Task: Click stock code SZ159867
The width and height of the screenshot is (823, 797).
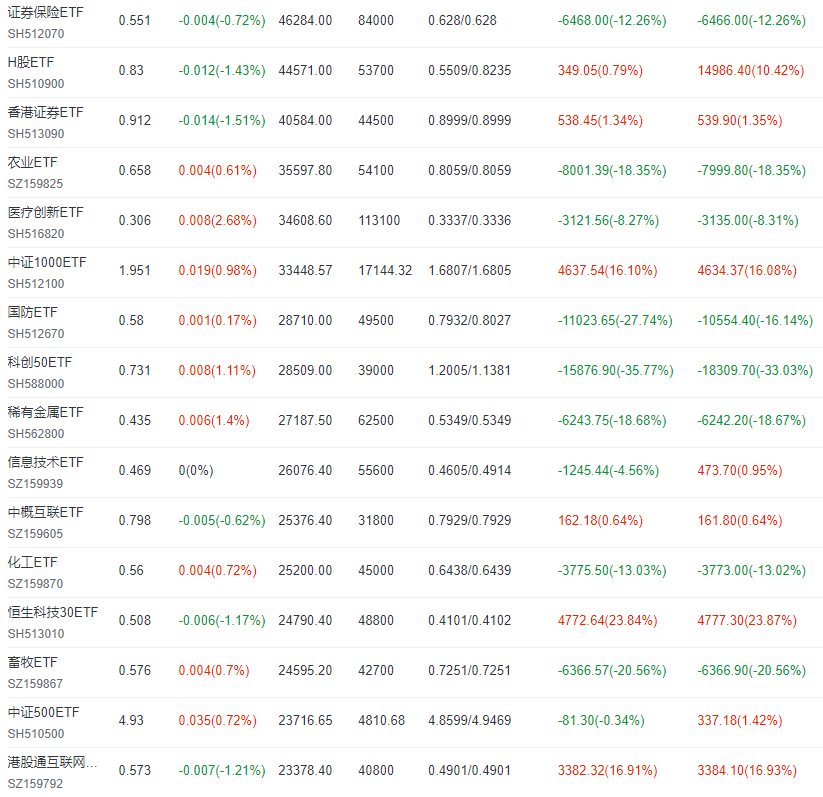Action: click(36, 684)
